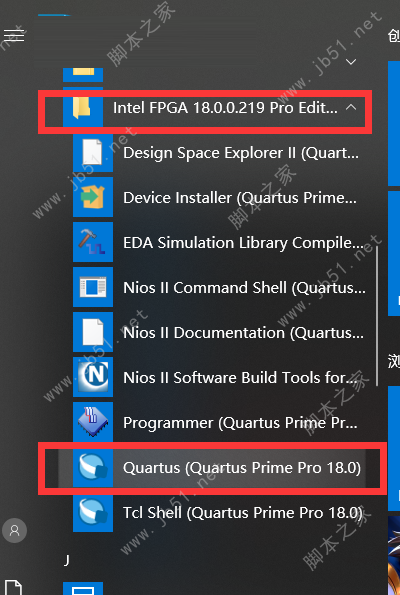Collapse the Intel FPGA 18.0.0.219 Pro Edition folder

click(205, 108)
